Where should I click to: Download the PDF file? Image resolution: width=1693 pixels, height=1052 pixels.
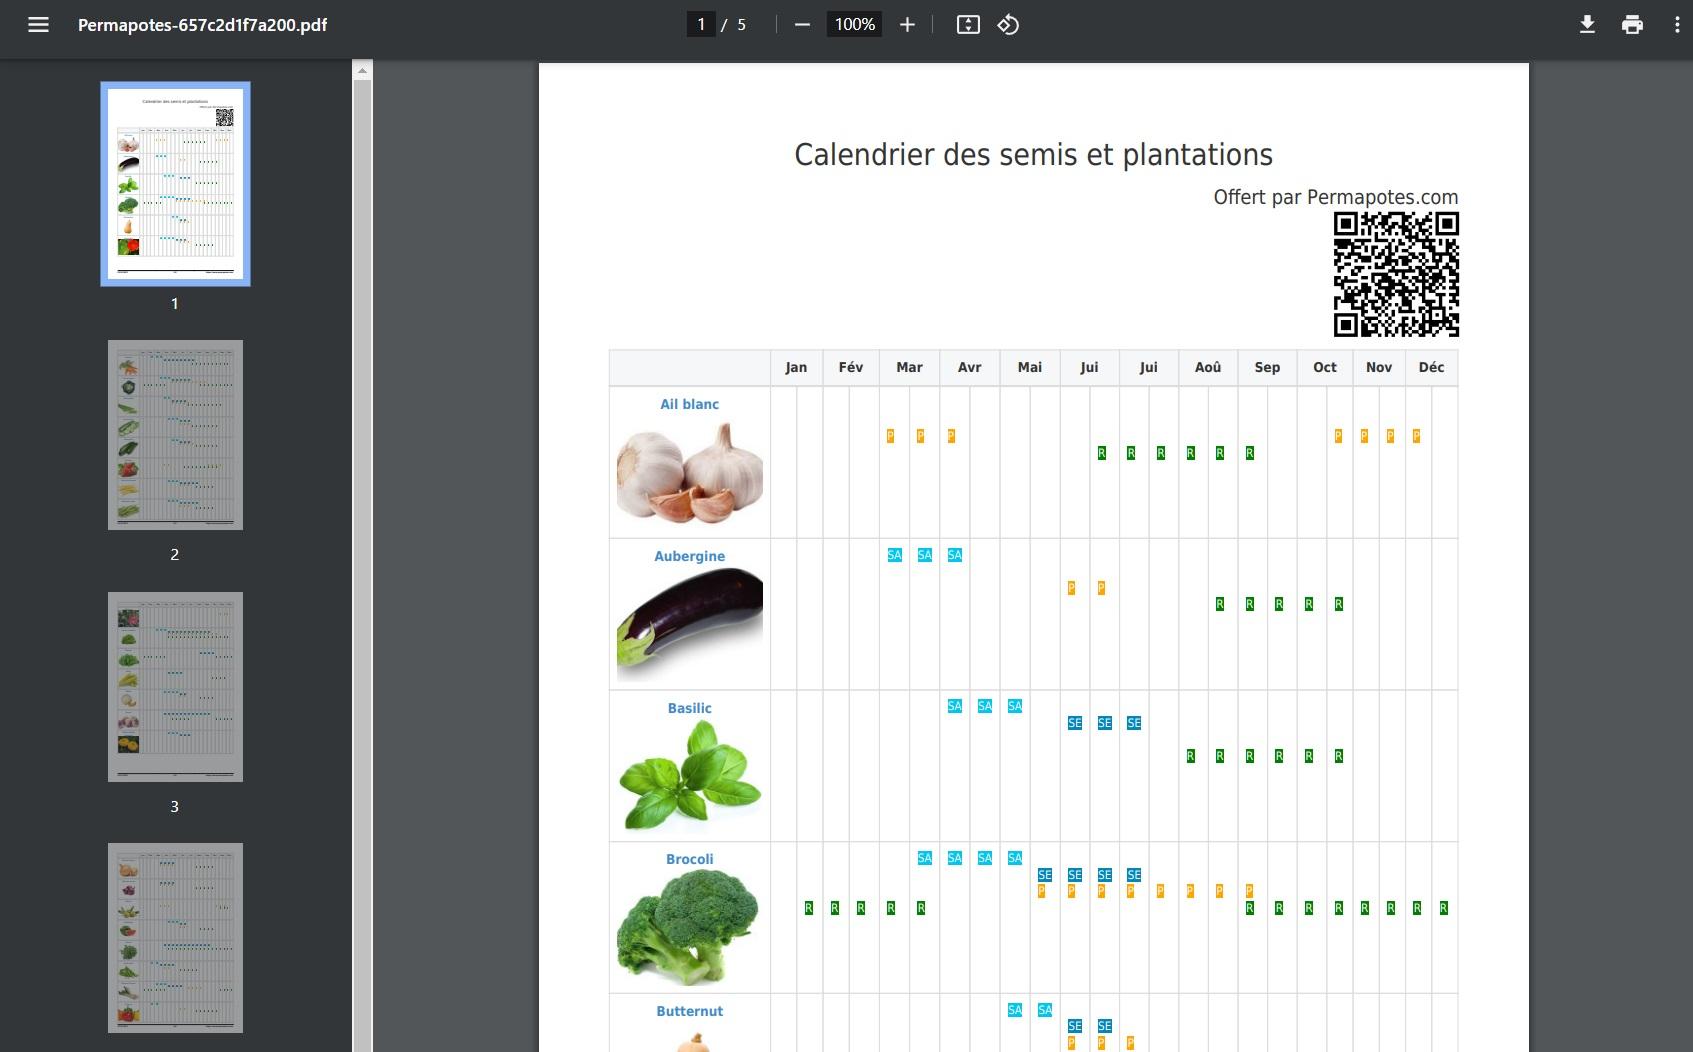1587,25
